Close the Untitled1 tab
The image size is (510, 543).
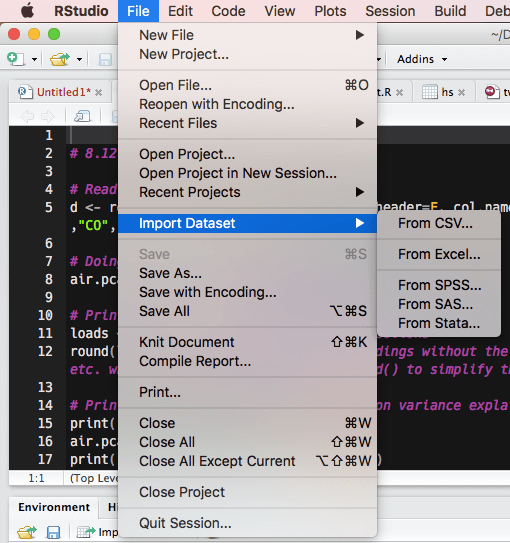(99, 92)
